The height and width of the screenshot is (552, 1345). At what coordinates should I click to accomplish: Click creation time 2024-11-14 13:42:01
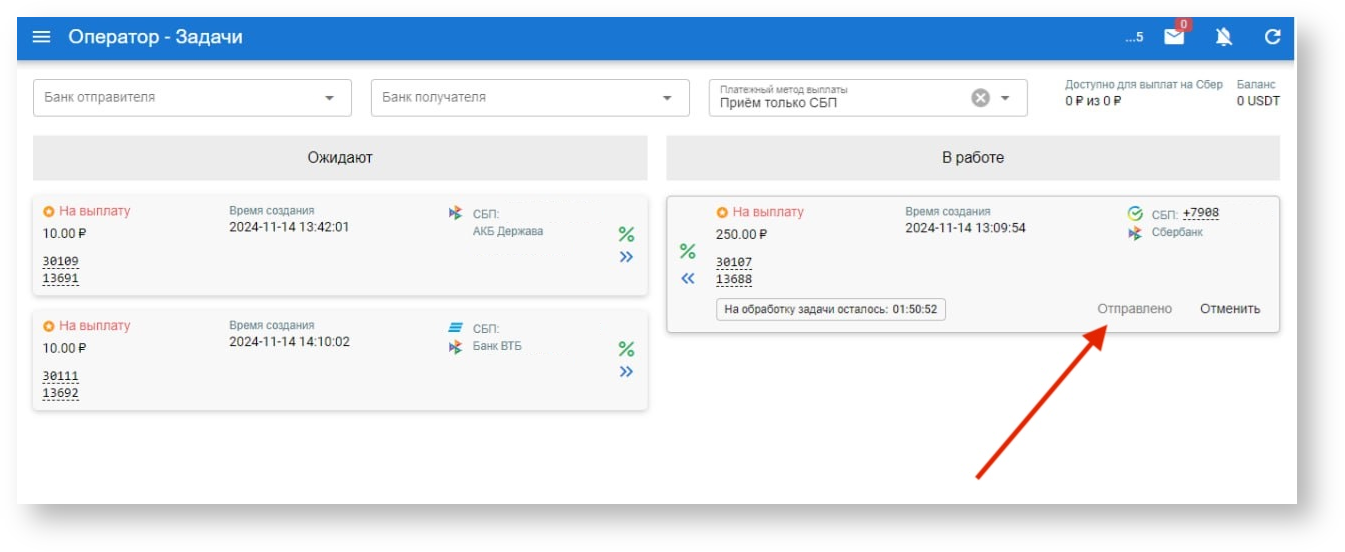(289, 227)
